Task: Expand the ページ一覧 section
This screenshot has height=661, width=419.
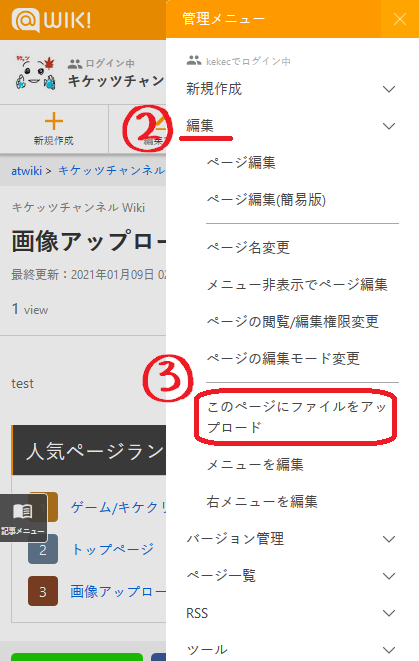Action: [291, 576]
